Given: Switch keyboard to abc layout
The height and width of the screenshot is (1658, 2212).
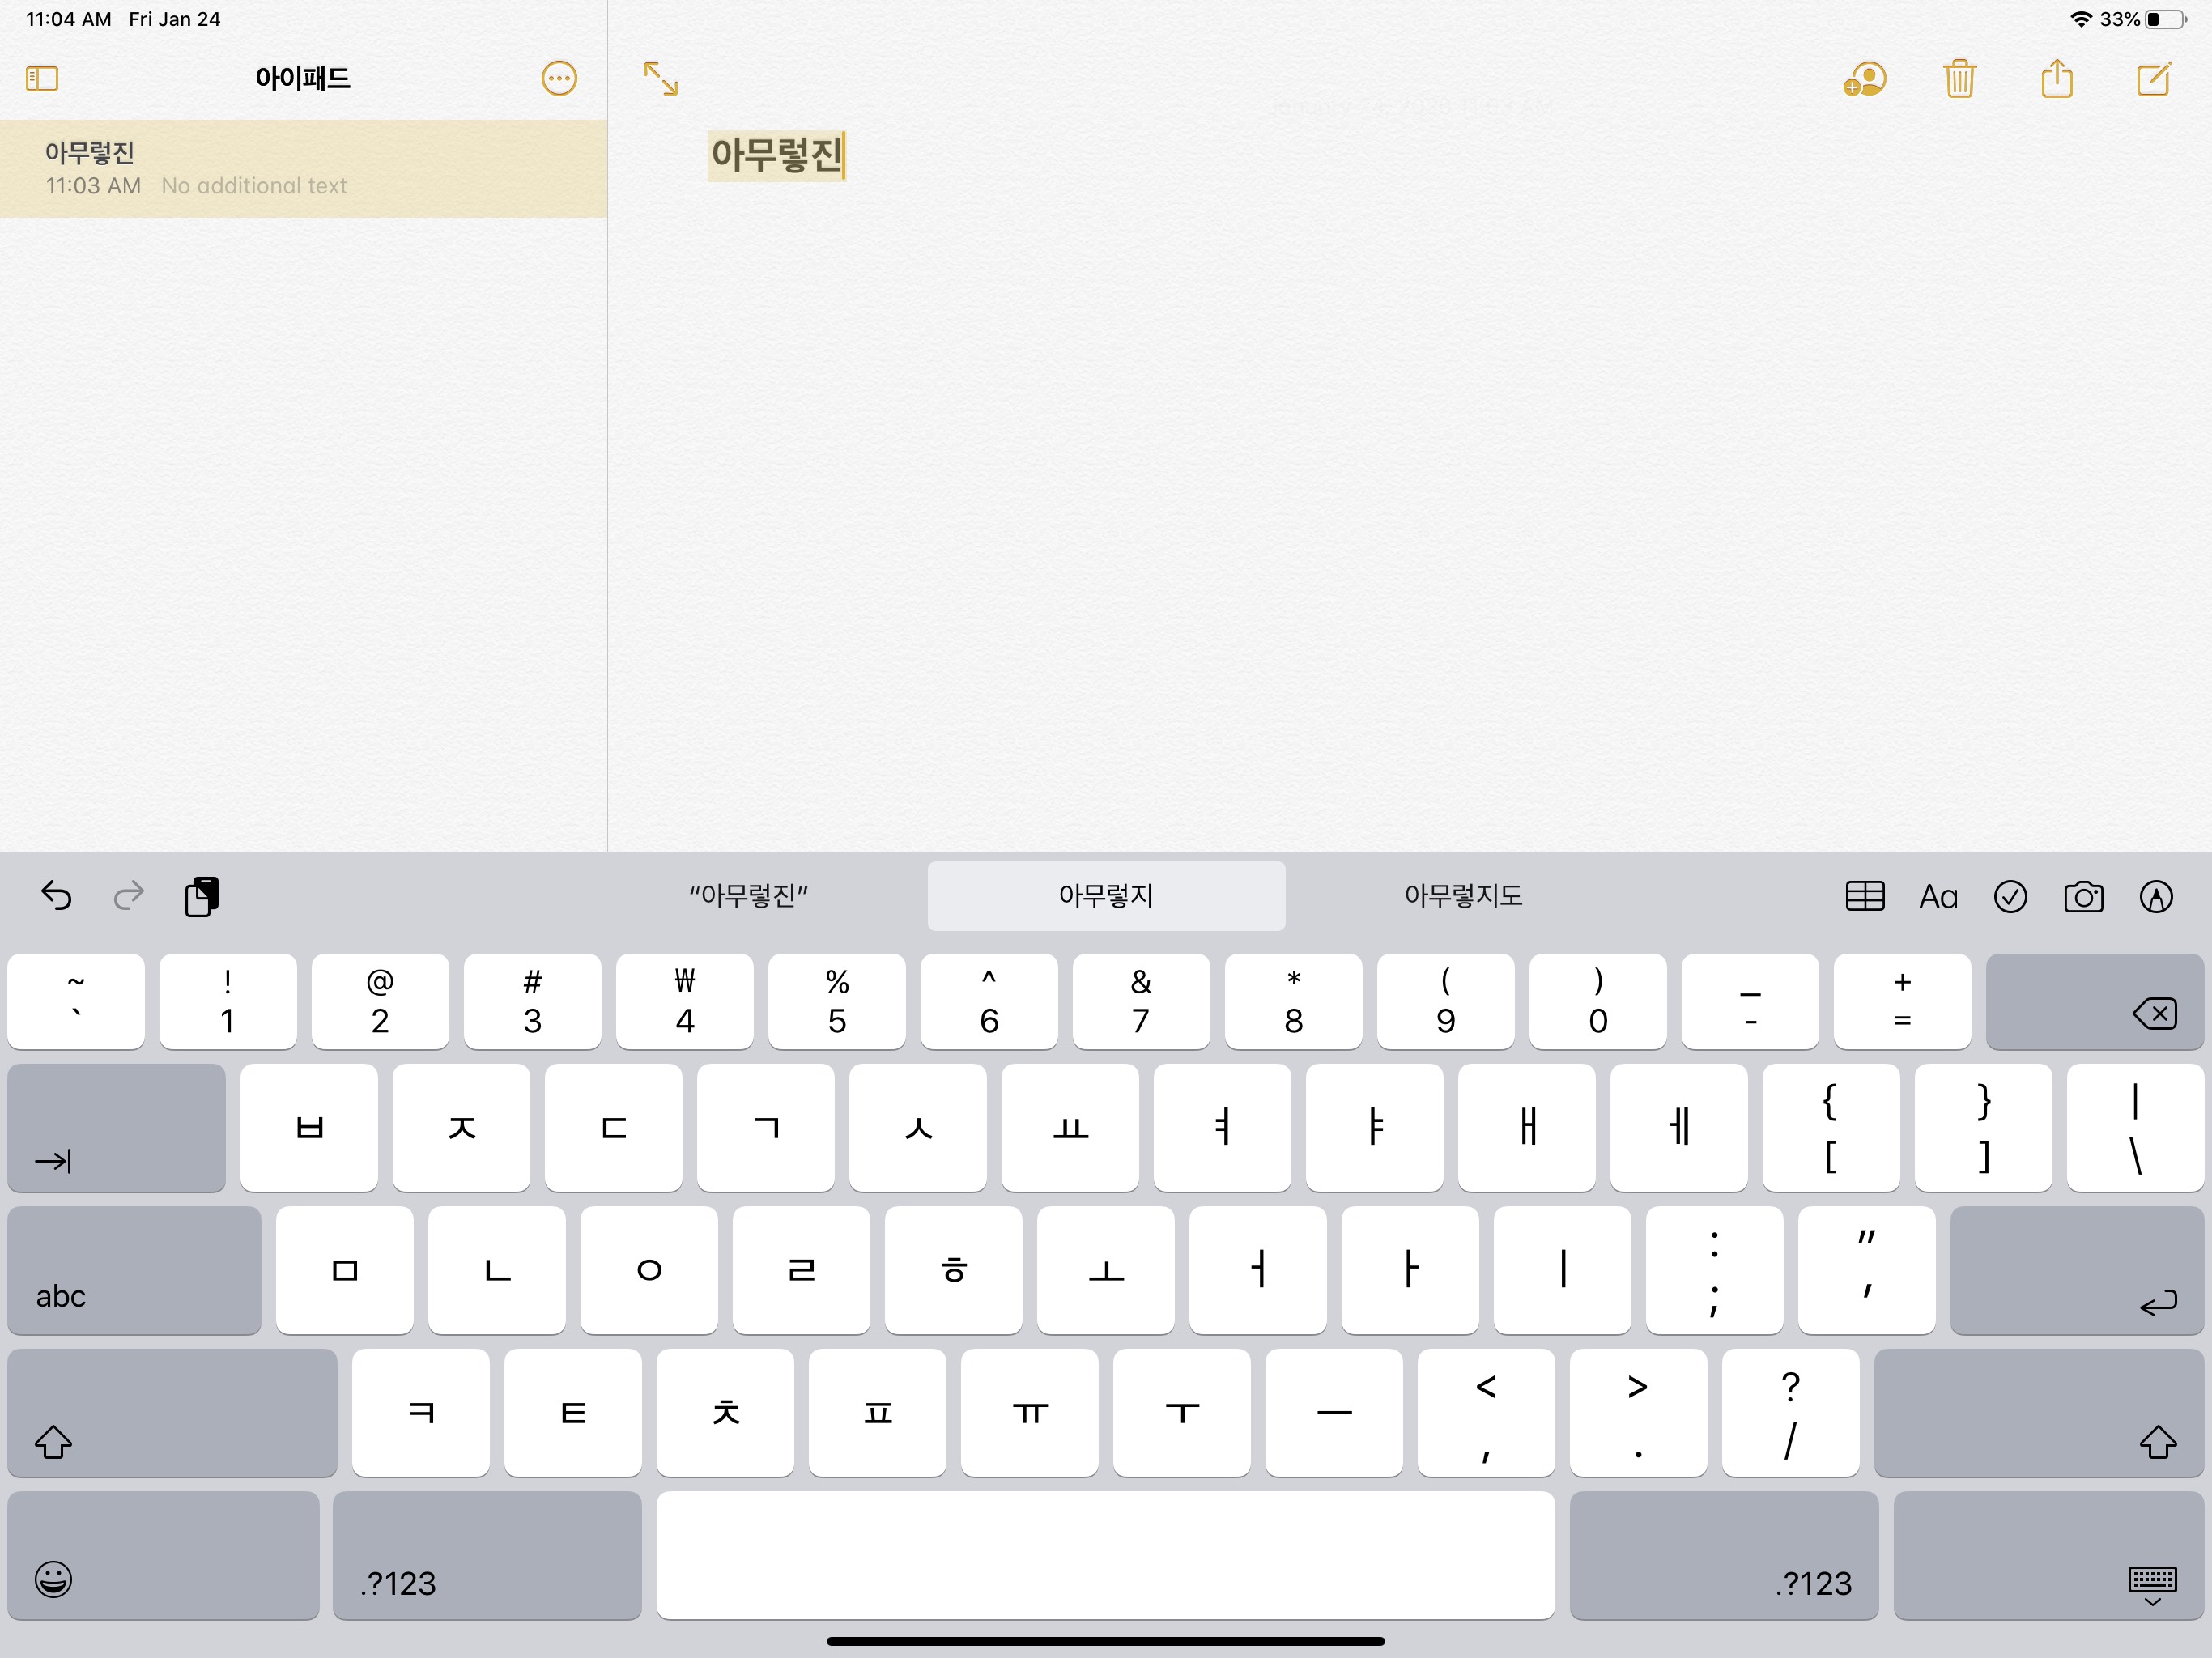Looking at the screenshot, I should tap(134, 1270).
